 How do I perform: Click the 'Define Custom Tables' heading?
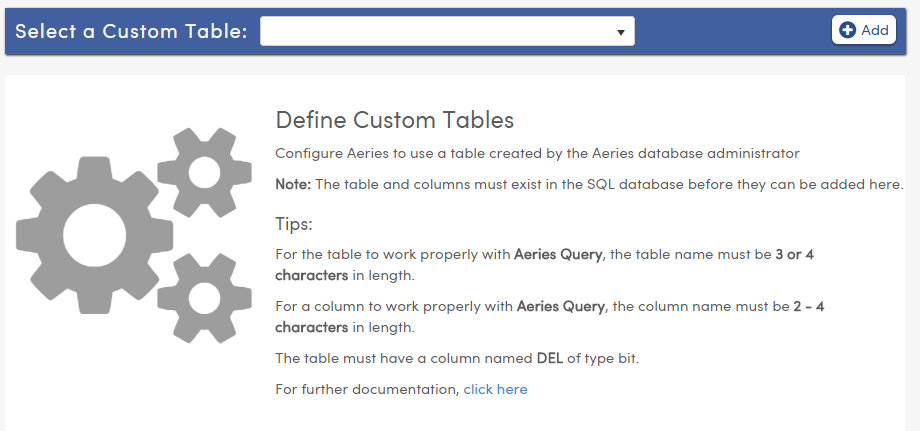(395, 120)
